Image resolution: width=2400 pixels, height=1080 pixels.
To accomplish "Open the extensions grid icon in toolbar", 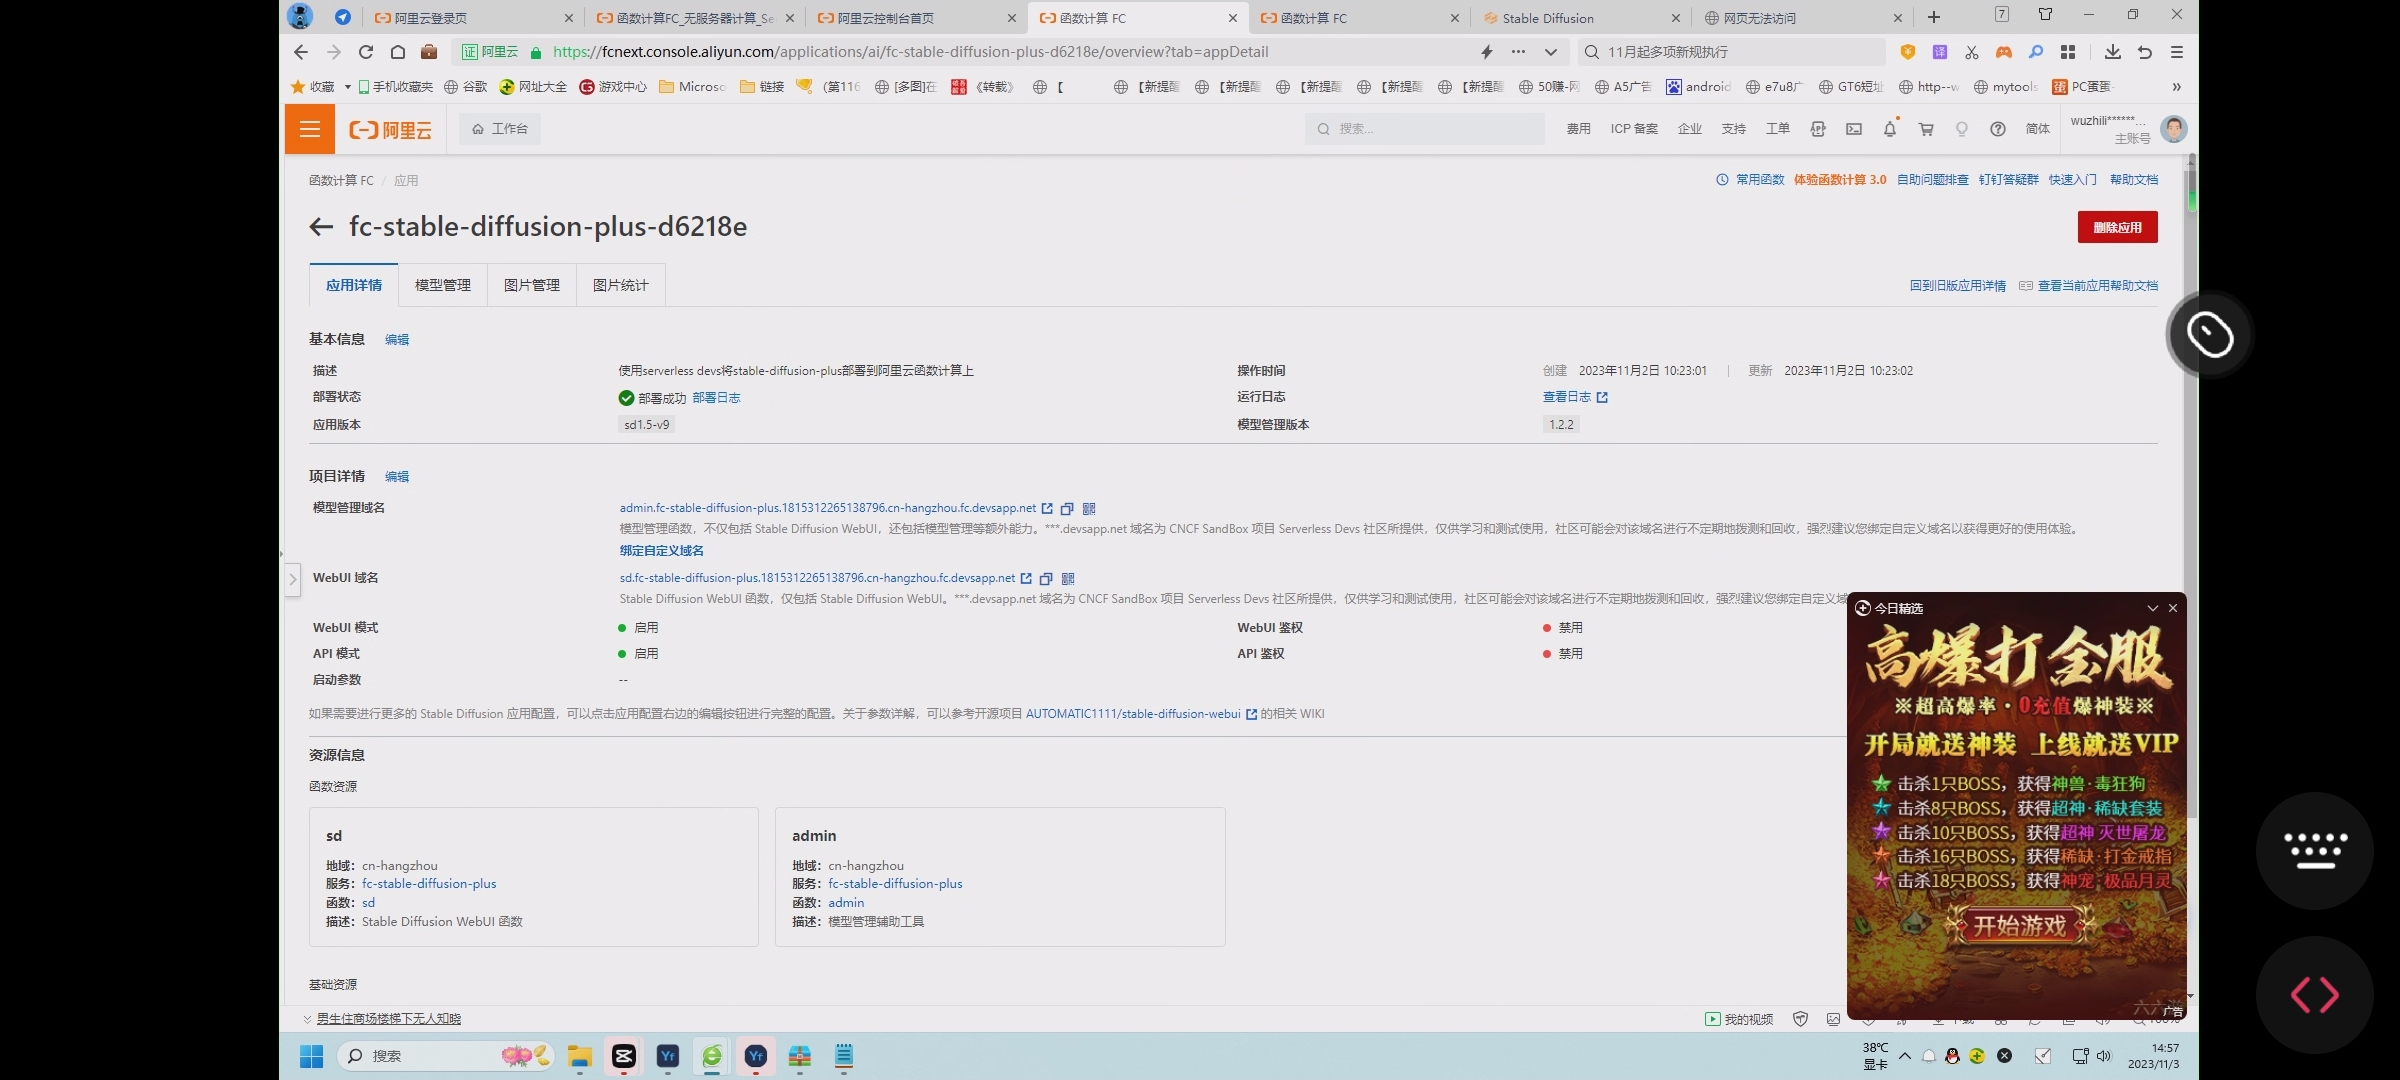I will point(2068,52).
